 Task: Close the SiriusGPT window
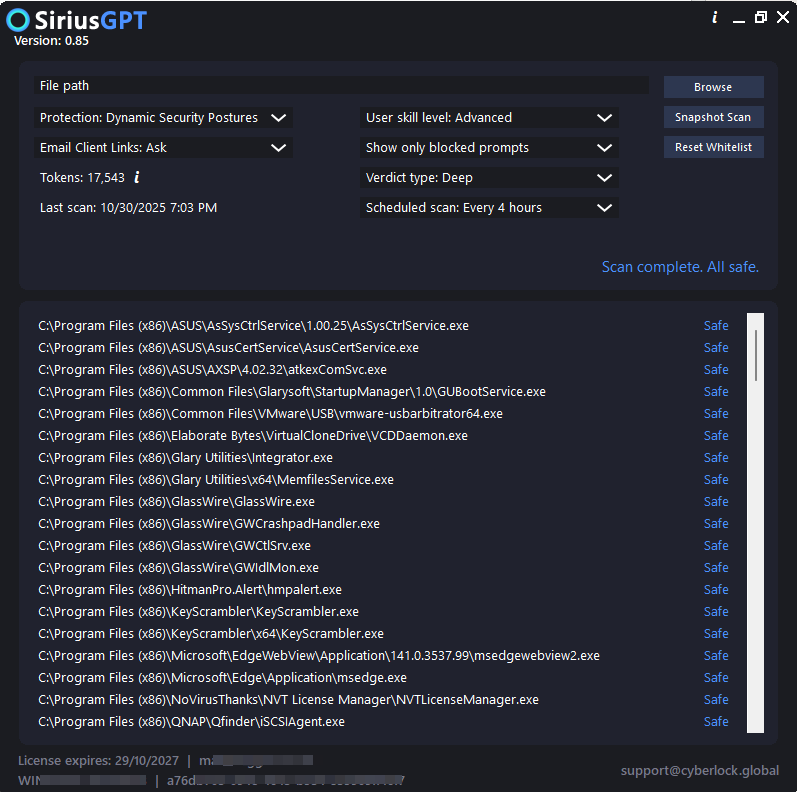click(783, 17)
